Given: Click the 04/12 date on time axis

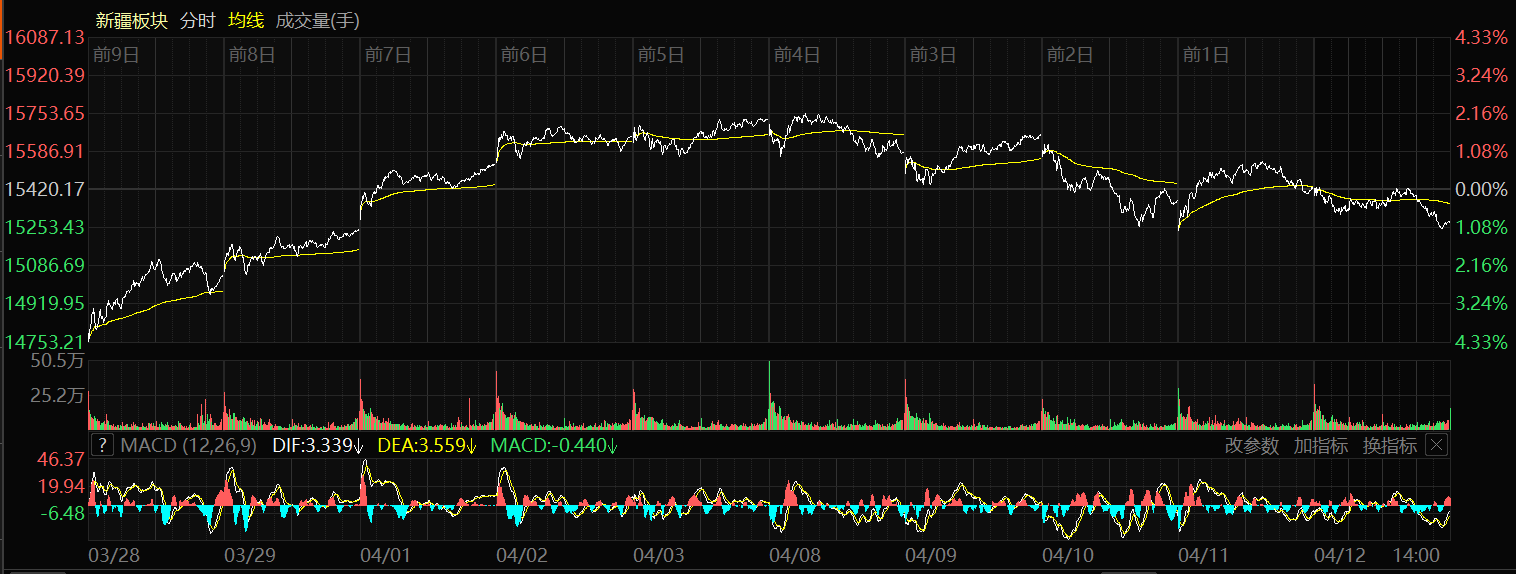Looking at the screenshot, I should click(x=1339, y=554).
